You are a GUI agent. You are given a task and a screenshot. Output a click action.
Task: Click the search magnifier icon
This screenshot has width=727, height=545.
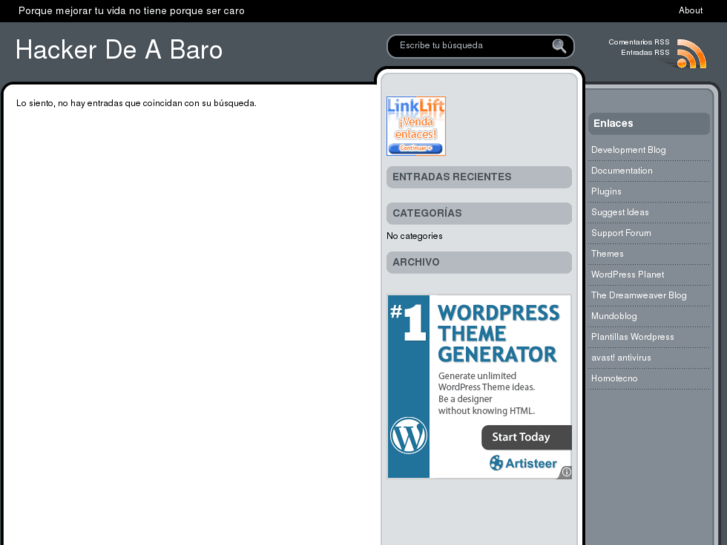pyautogui.click(x=559, y=46)
